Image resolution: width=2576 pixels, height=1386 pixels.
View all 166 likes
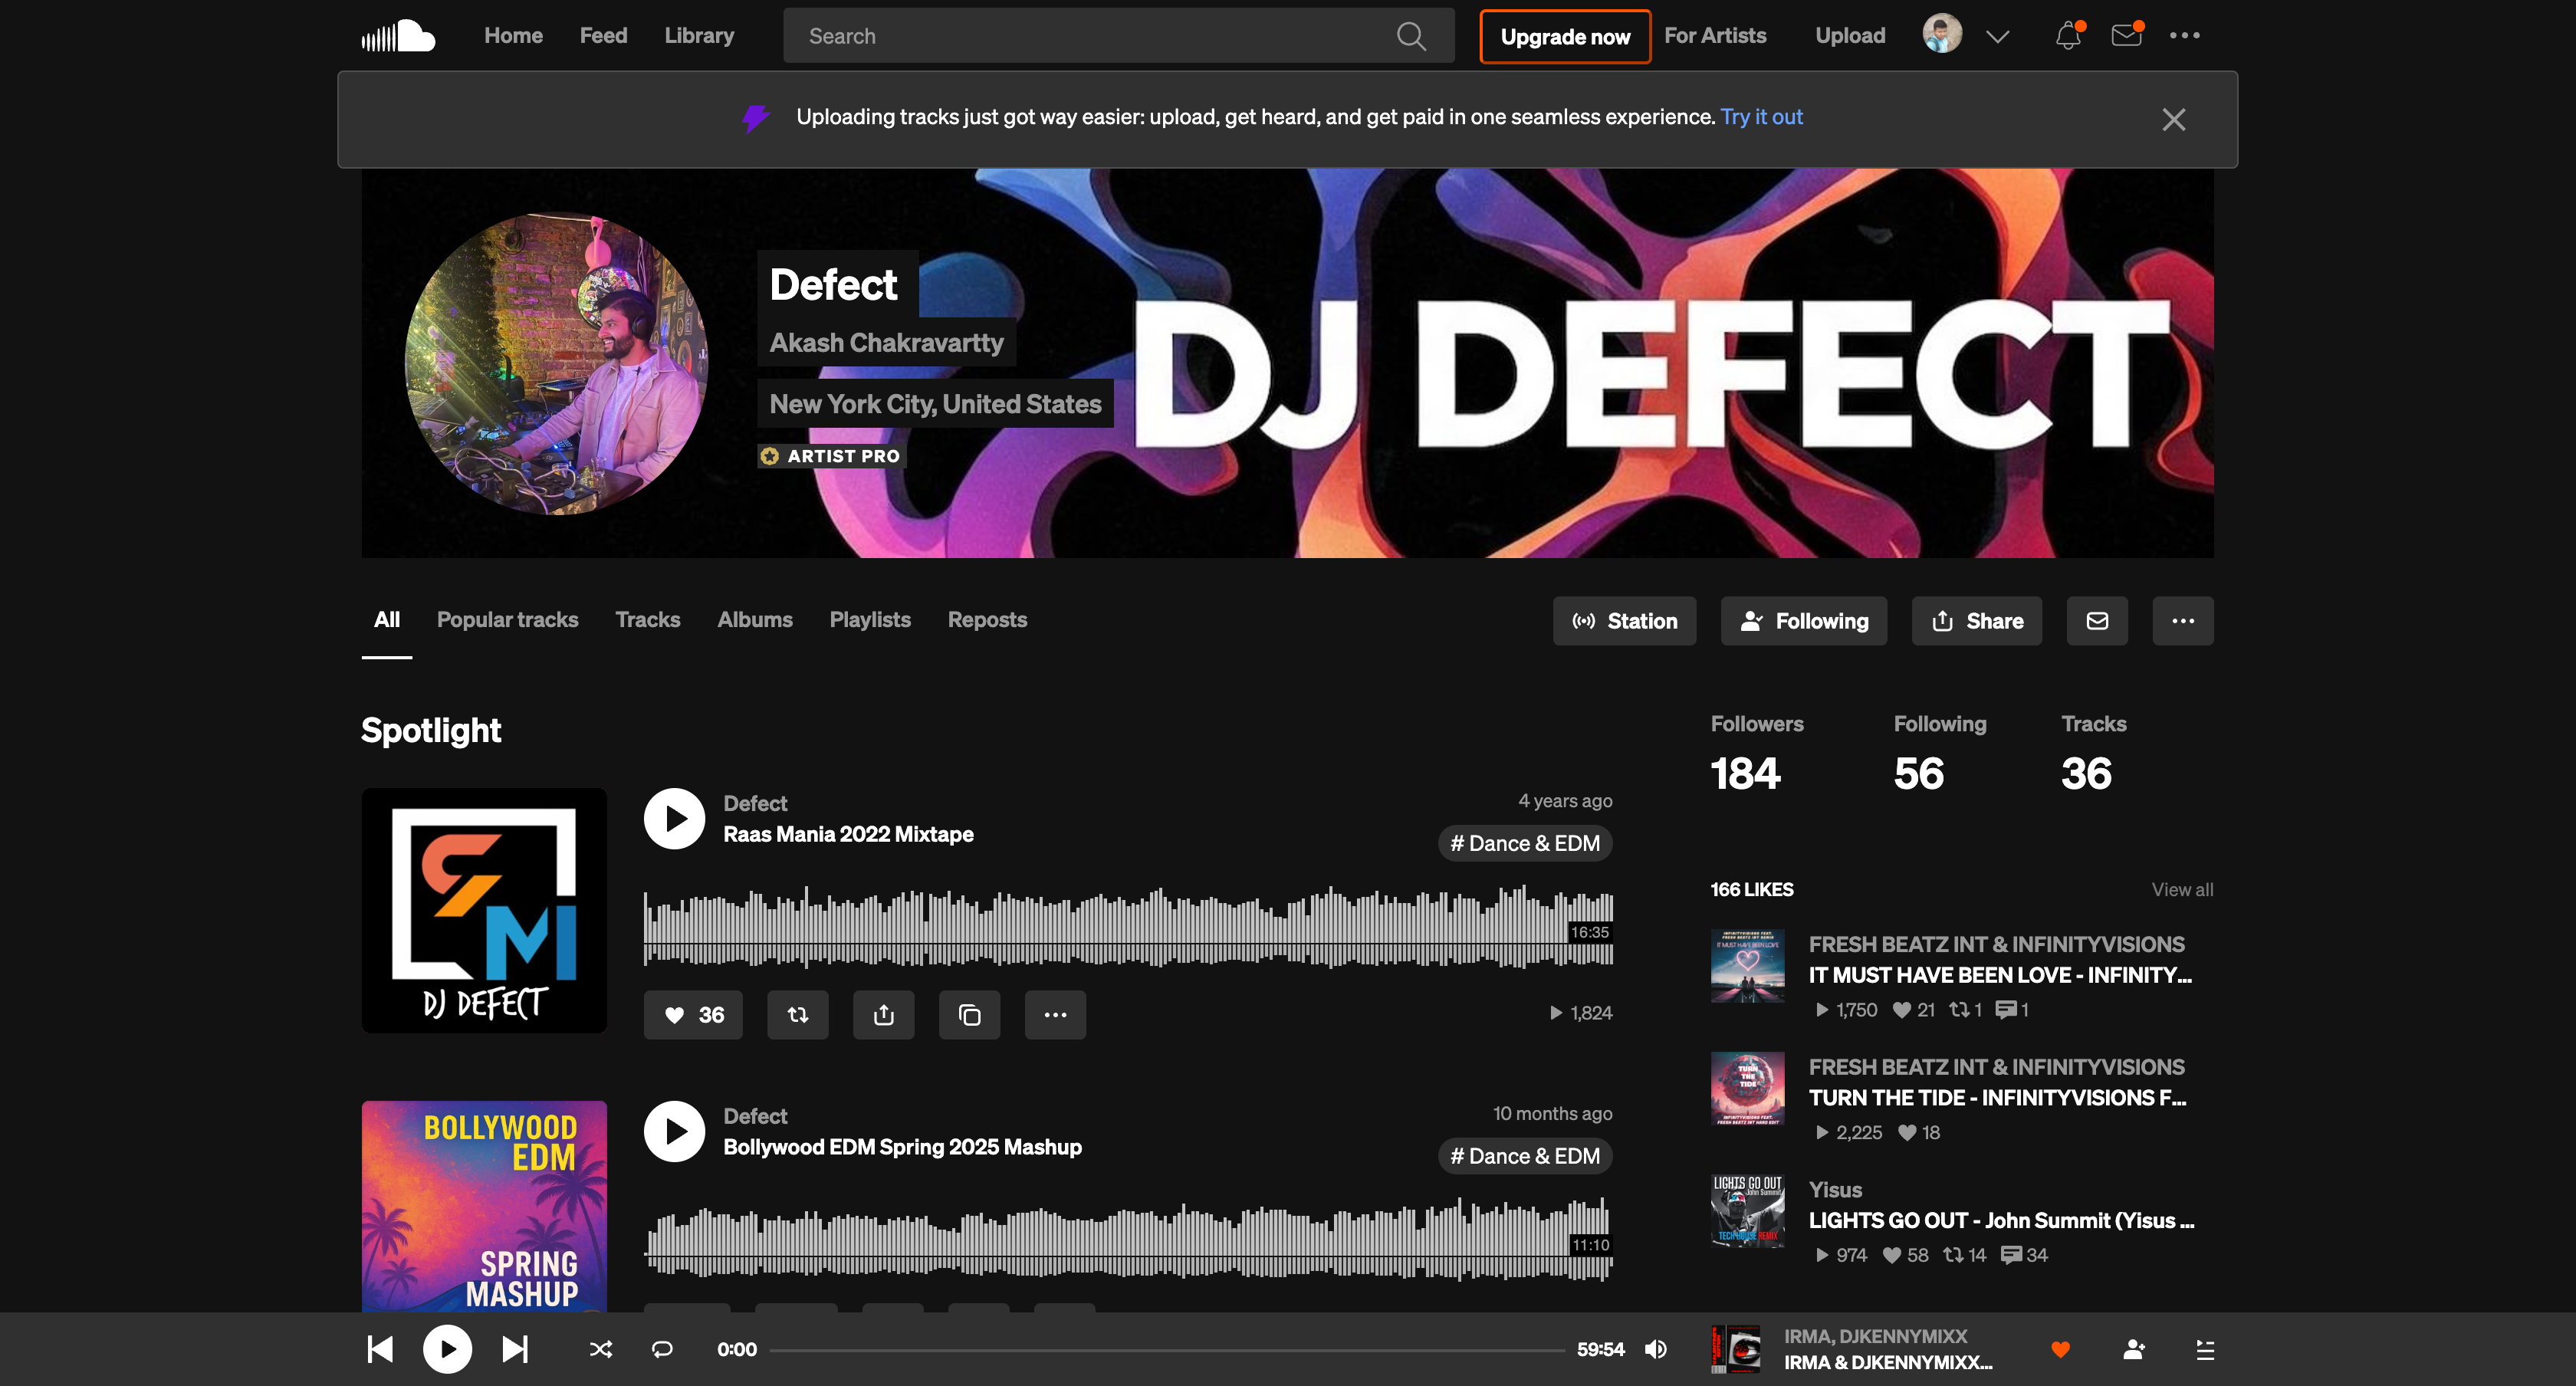pyautogui.click(x=2182, y=889)
